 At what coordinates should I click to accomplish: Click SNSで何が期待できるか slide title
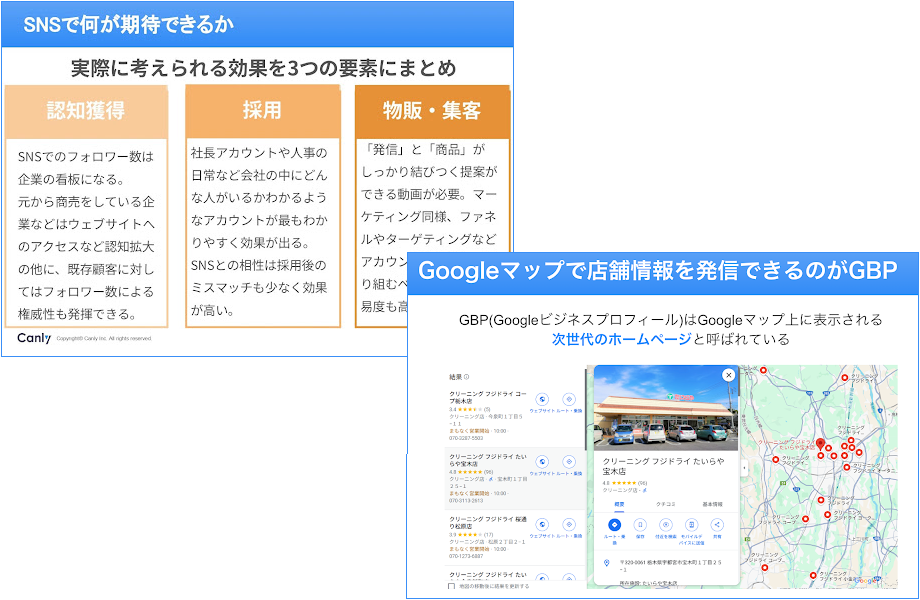[128, 25]
